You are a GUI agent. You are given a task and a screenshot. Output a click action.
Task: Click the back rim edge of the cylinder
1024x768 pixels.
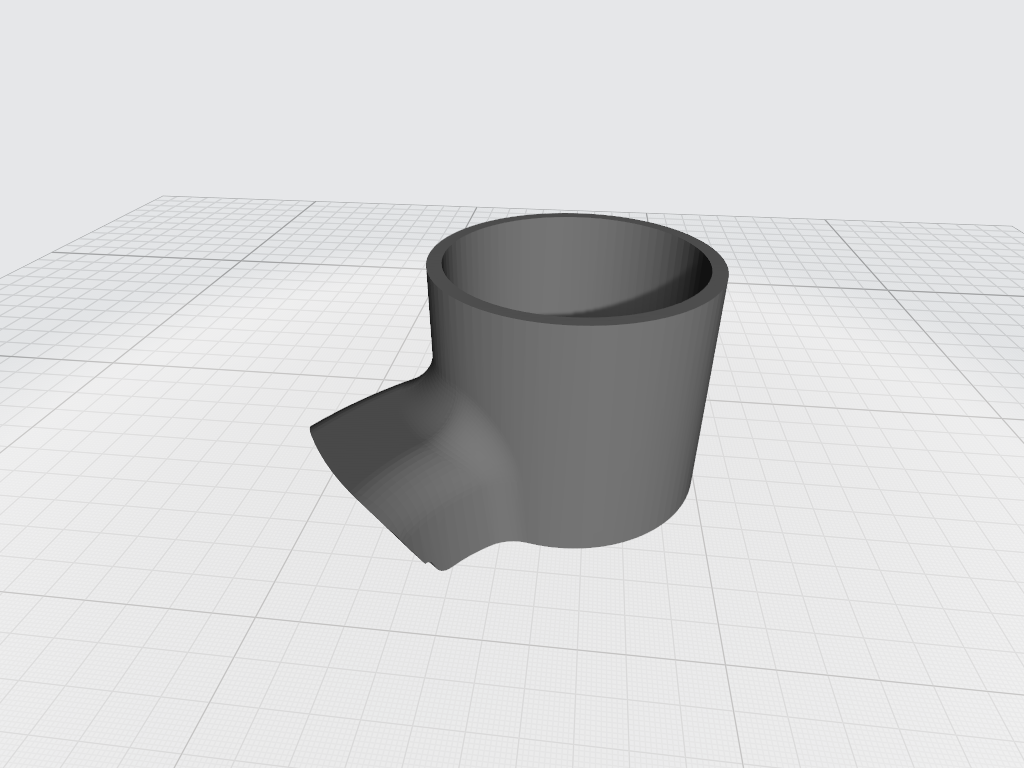(570, 218)
